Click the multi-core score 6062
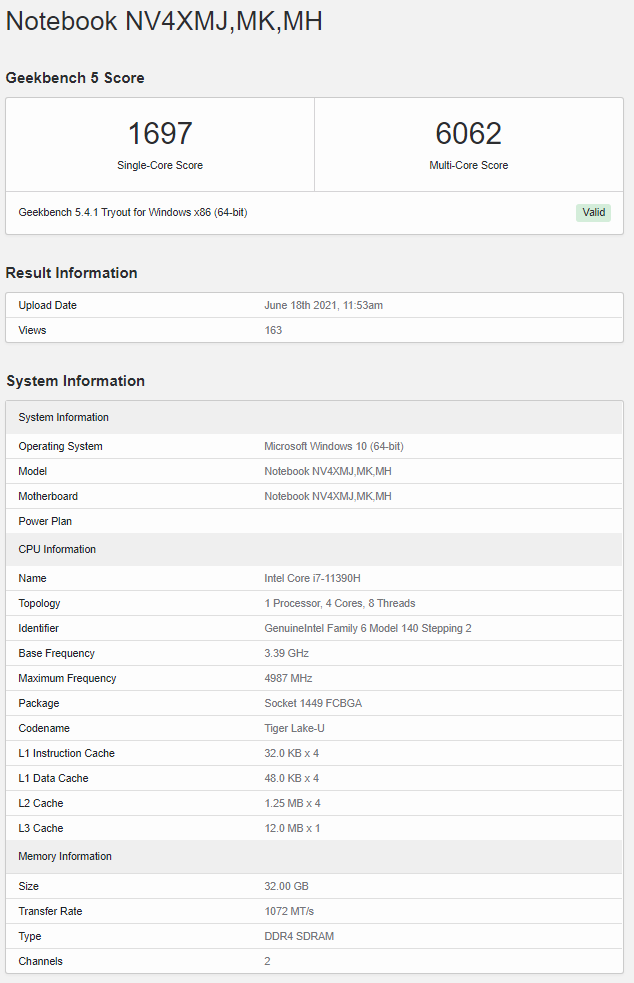 pos(468,134)
